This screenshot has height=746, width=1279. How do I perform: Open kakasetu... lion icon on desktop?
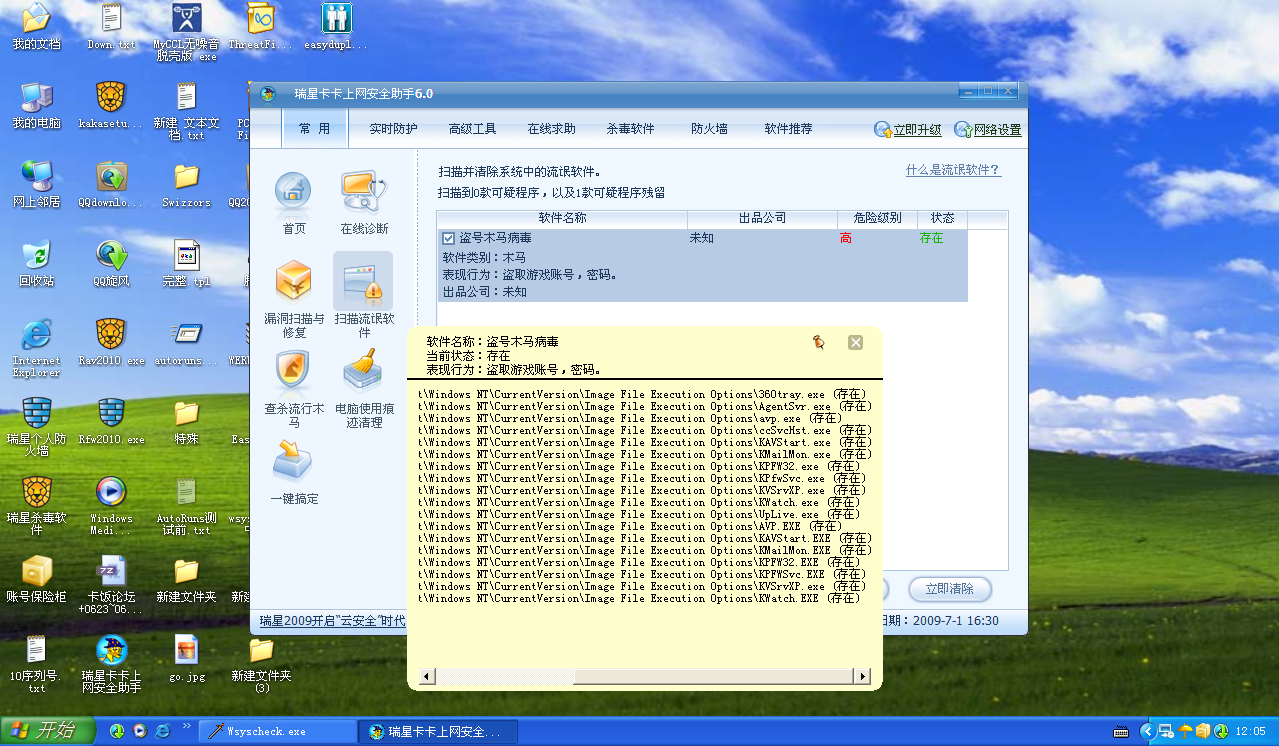(x=111, y=105)
